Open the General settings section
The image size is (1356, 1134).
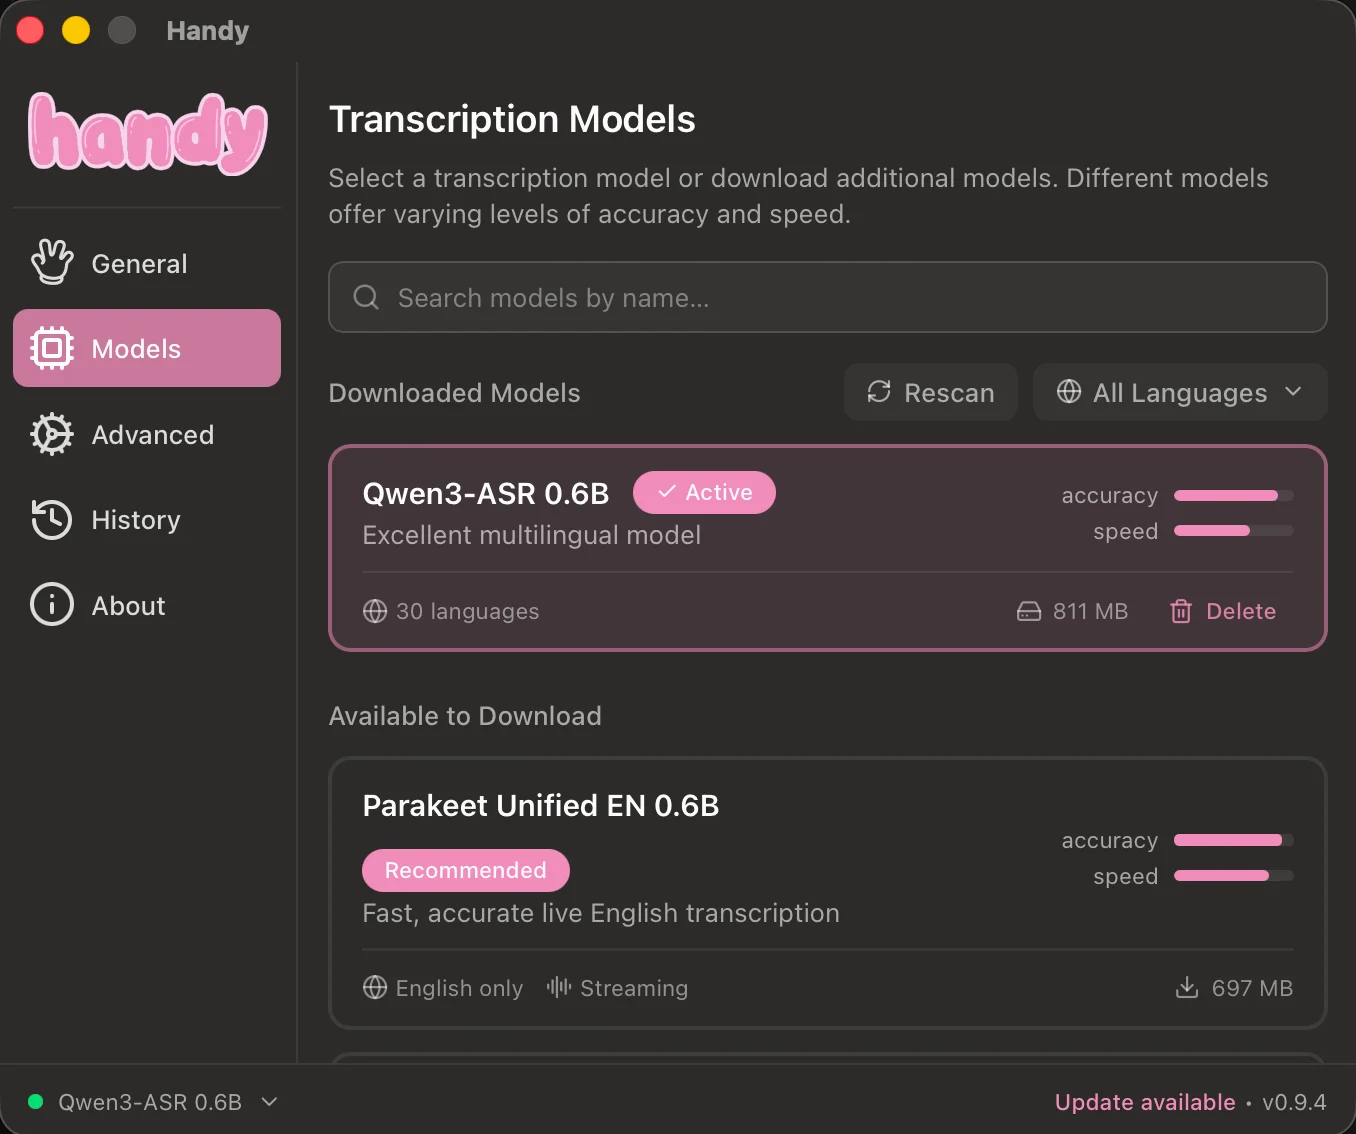point(147,263)
